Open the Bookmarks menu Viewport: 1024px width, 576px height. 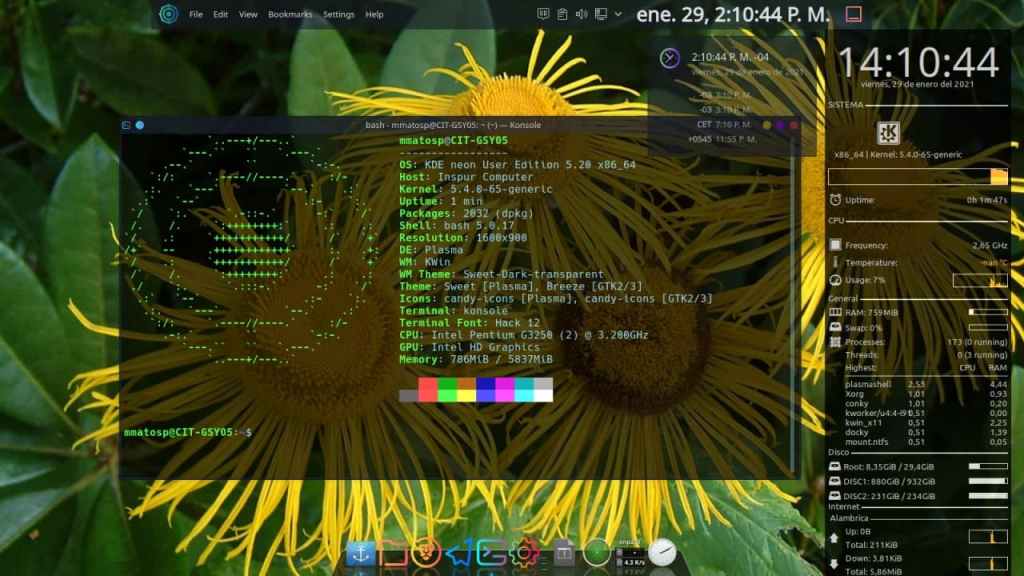coord(290,15)
